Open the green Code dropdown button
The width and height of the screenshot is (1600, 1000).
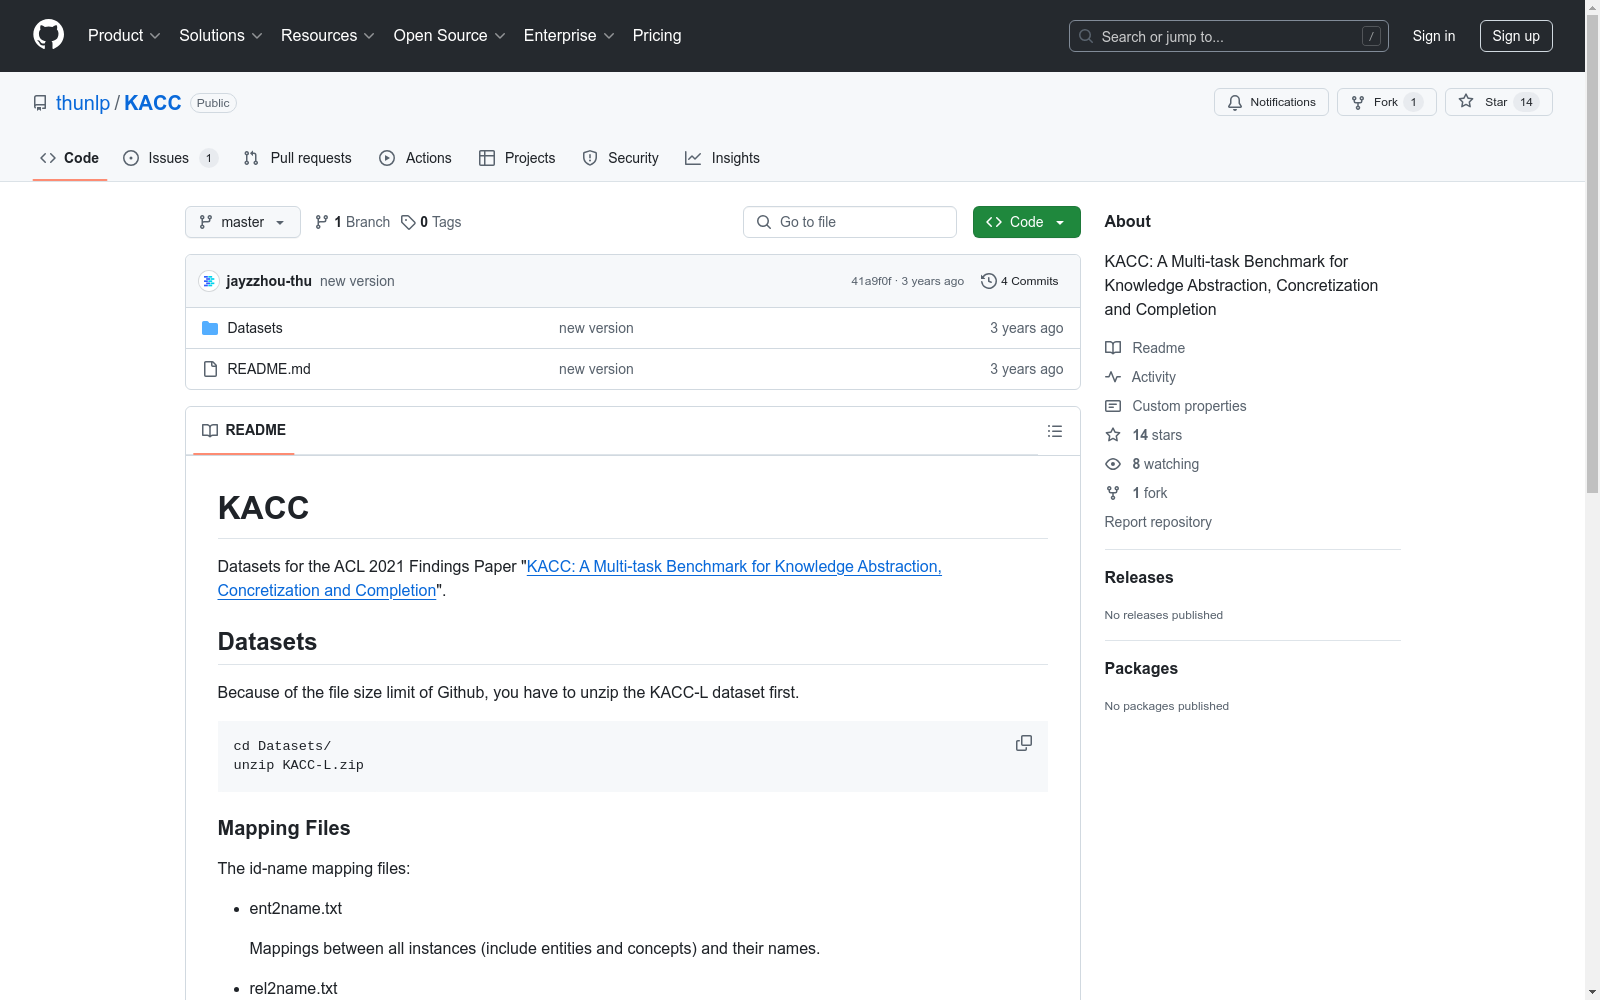1027,222
